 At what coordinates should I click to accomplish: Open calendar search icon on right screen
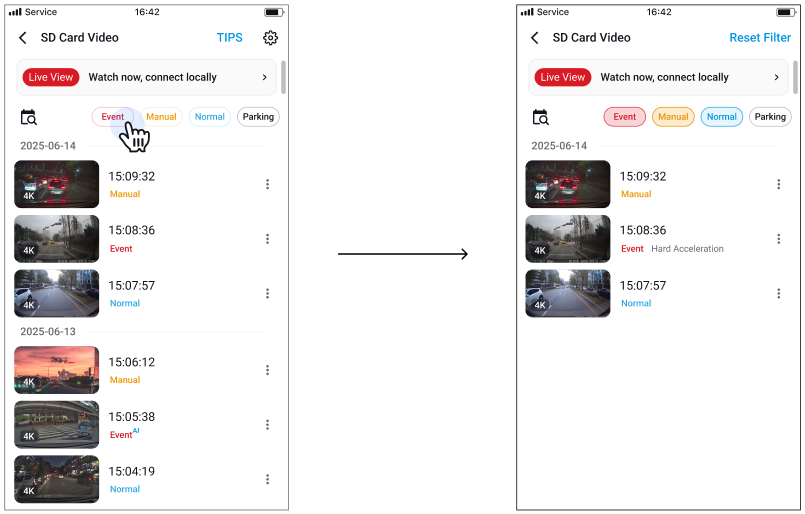tap(540, 117)
